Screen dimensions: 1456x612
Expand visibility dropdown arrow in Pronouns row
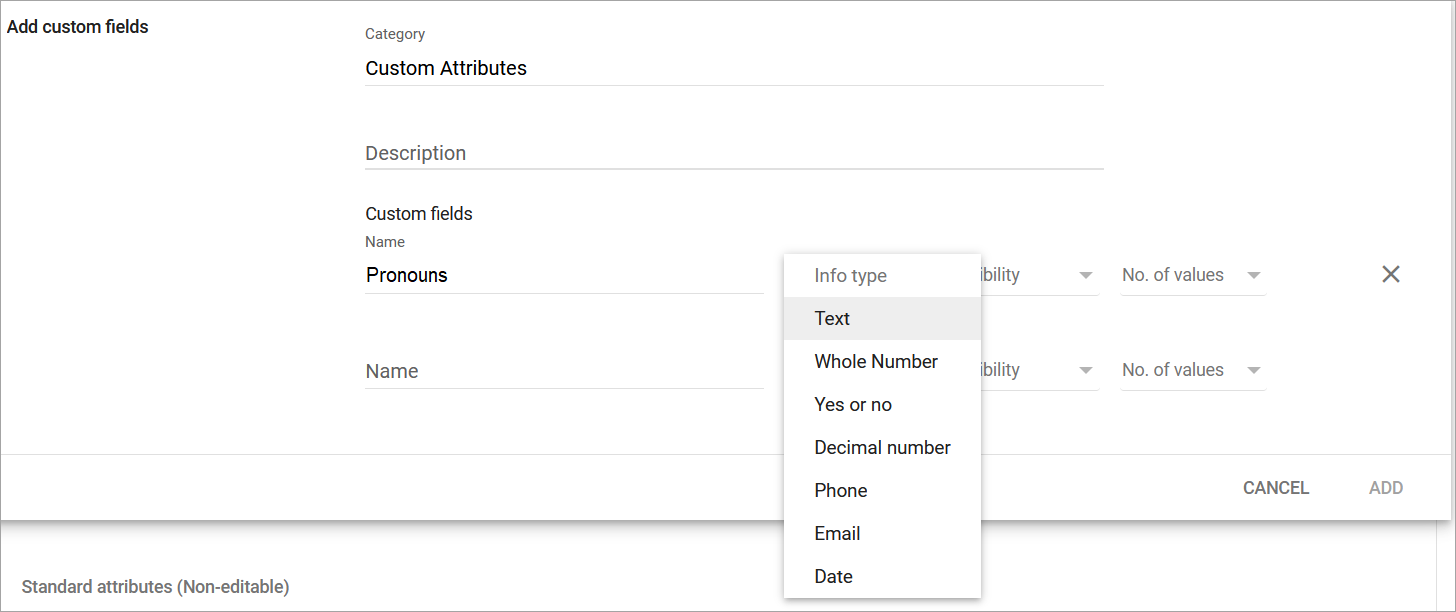pos(1086,276)
